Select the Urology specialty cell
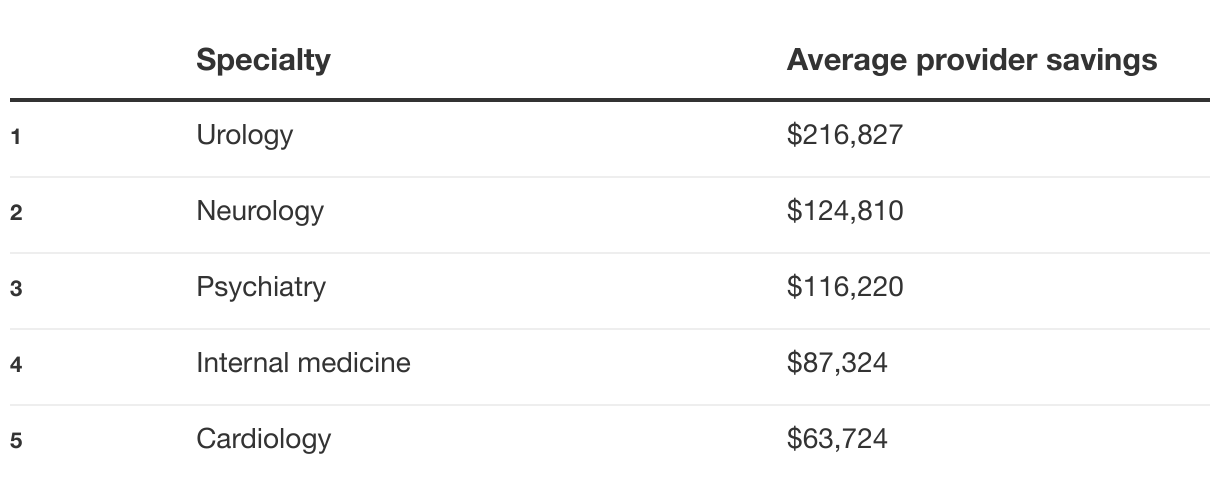 [x=244, y=134]
